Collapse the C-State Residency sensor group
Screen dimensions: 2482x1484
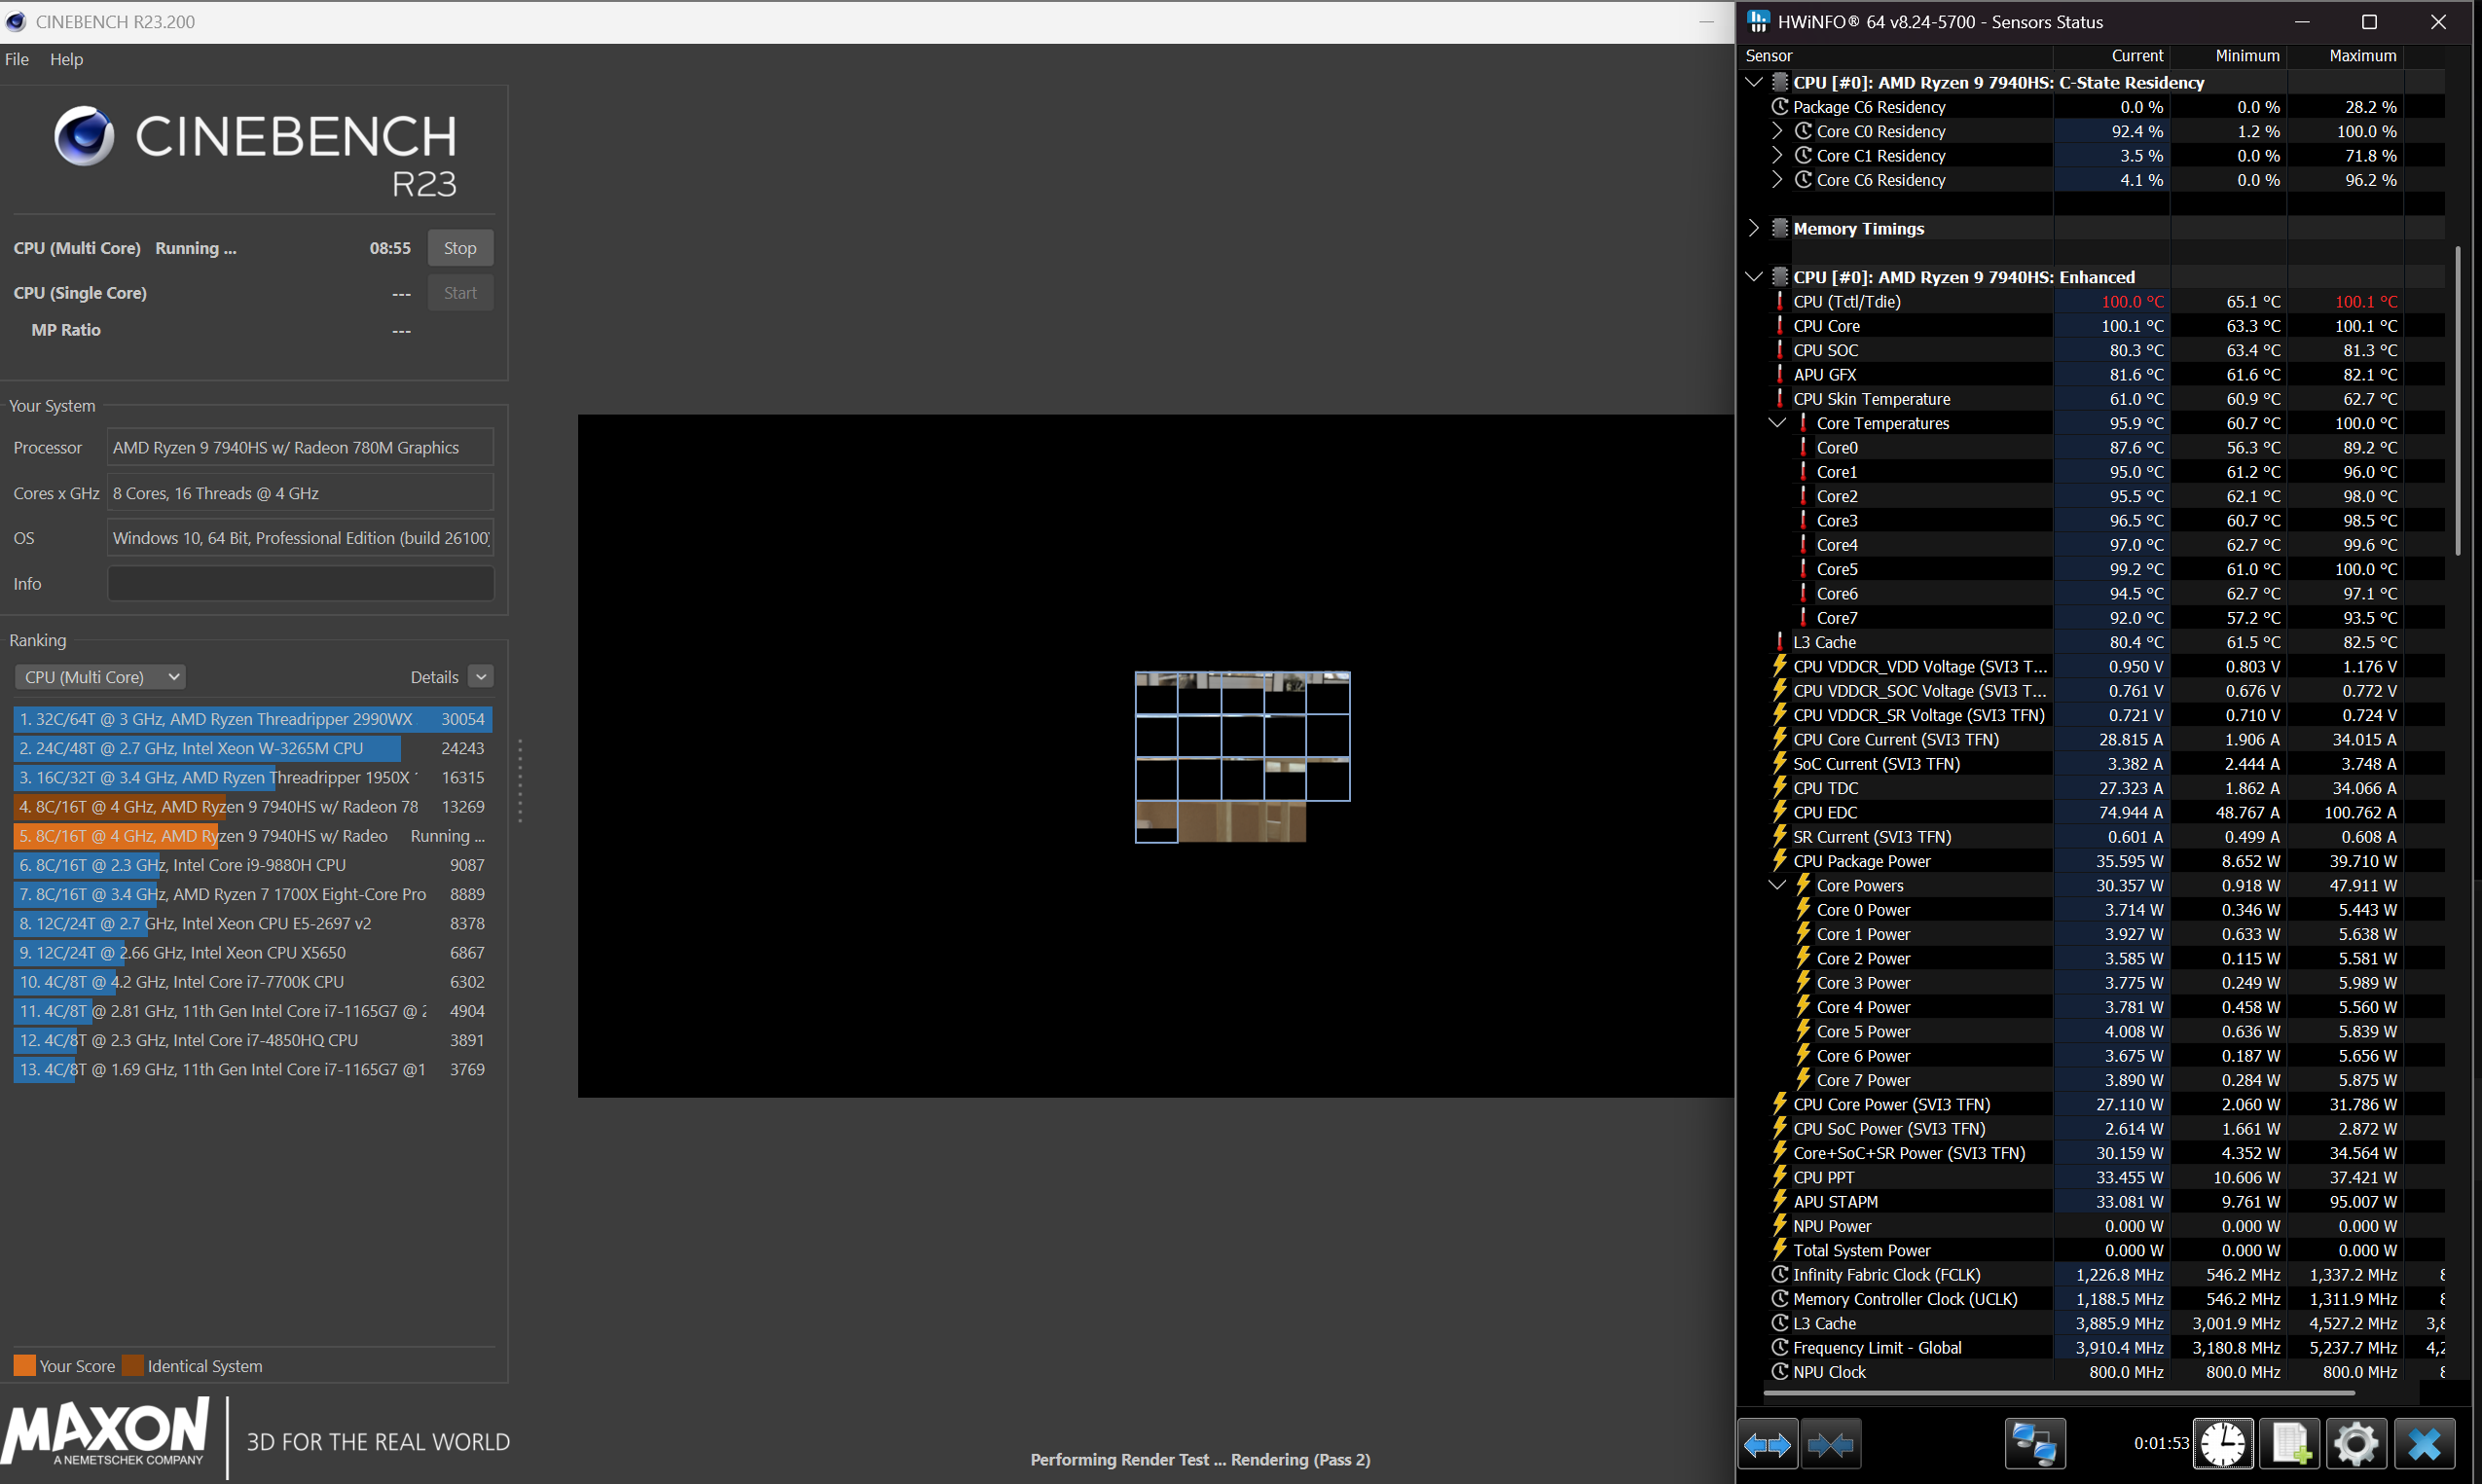point(1753,82)
